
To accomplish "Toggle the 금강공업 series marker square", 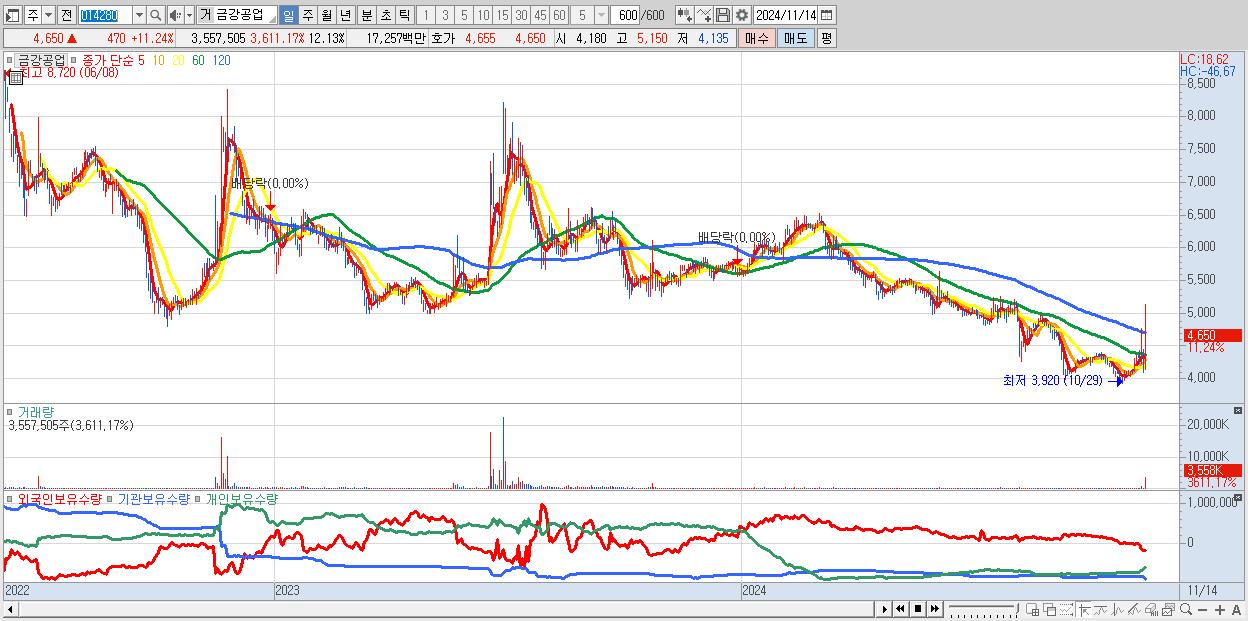I will pos(9,60).
